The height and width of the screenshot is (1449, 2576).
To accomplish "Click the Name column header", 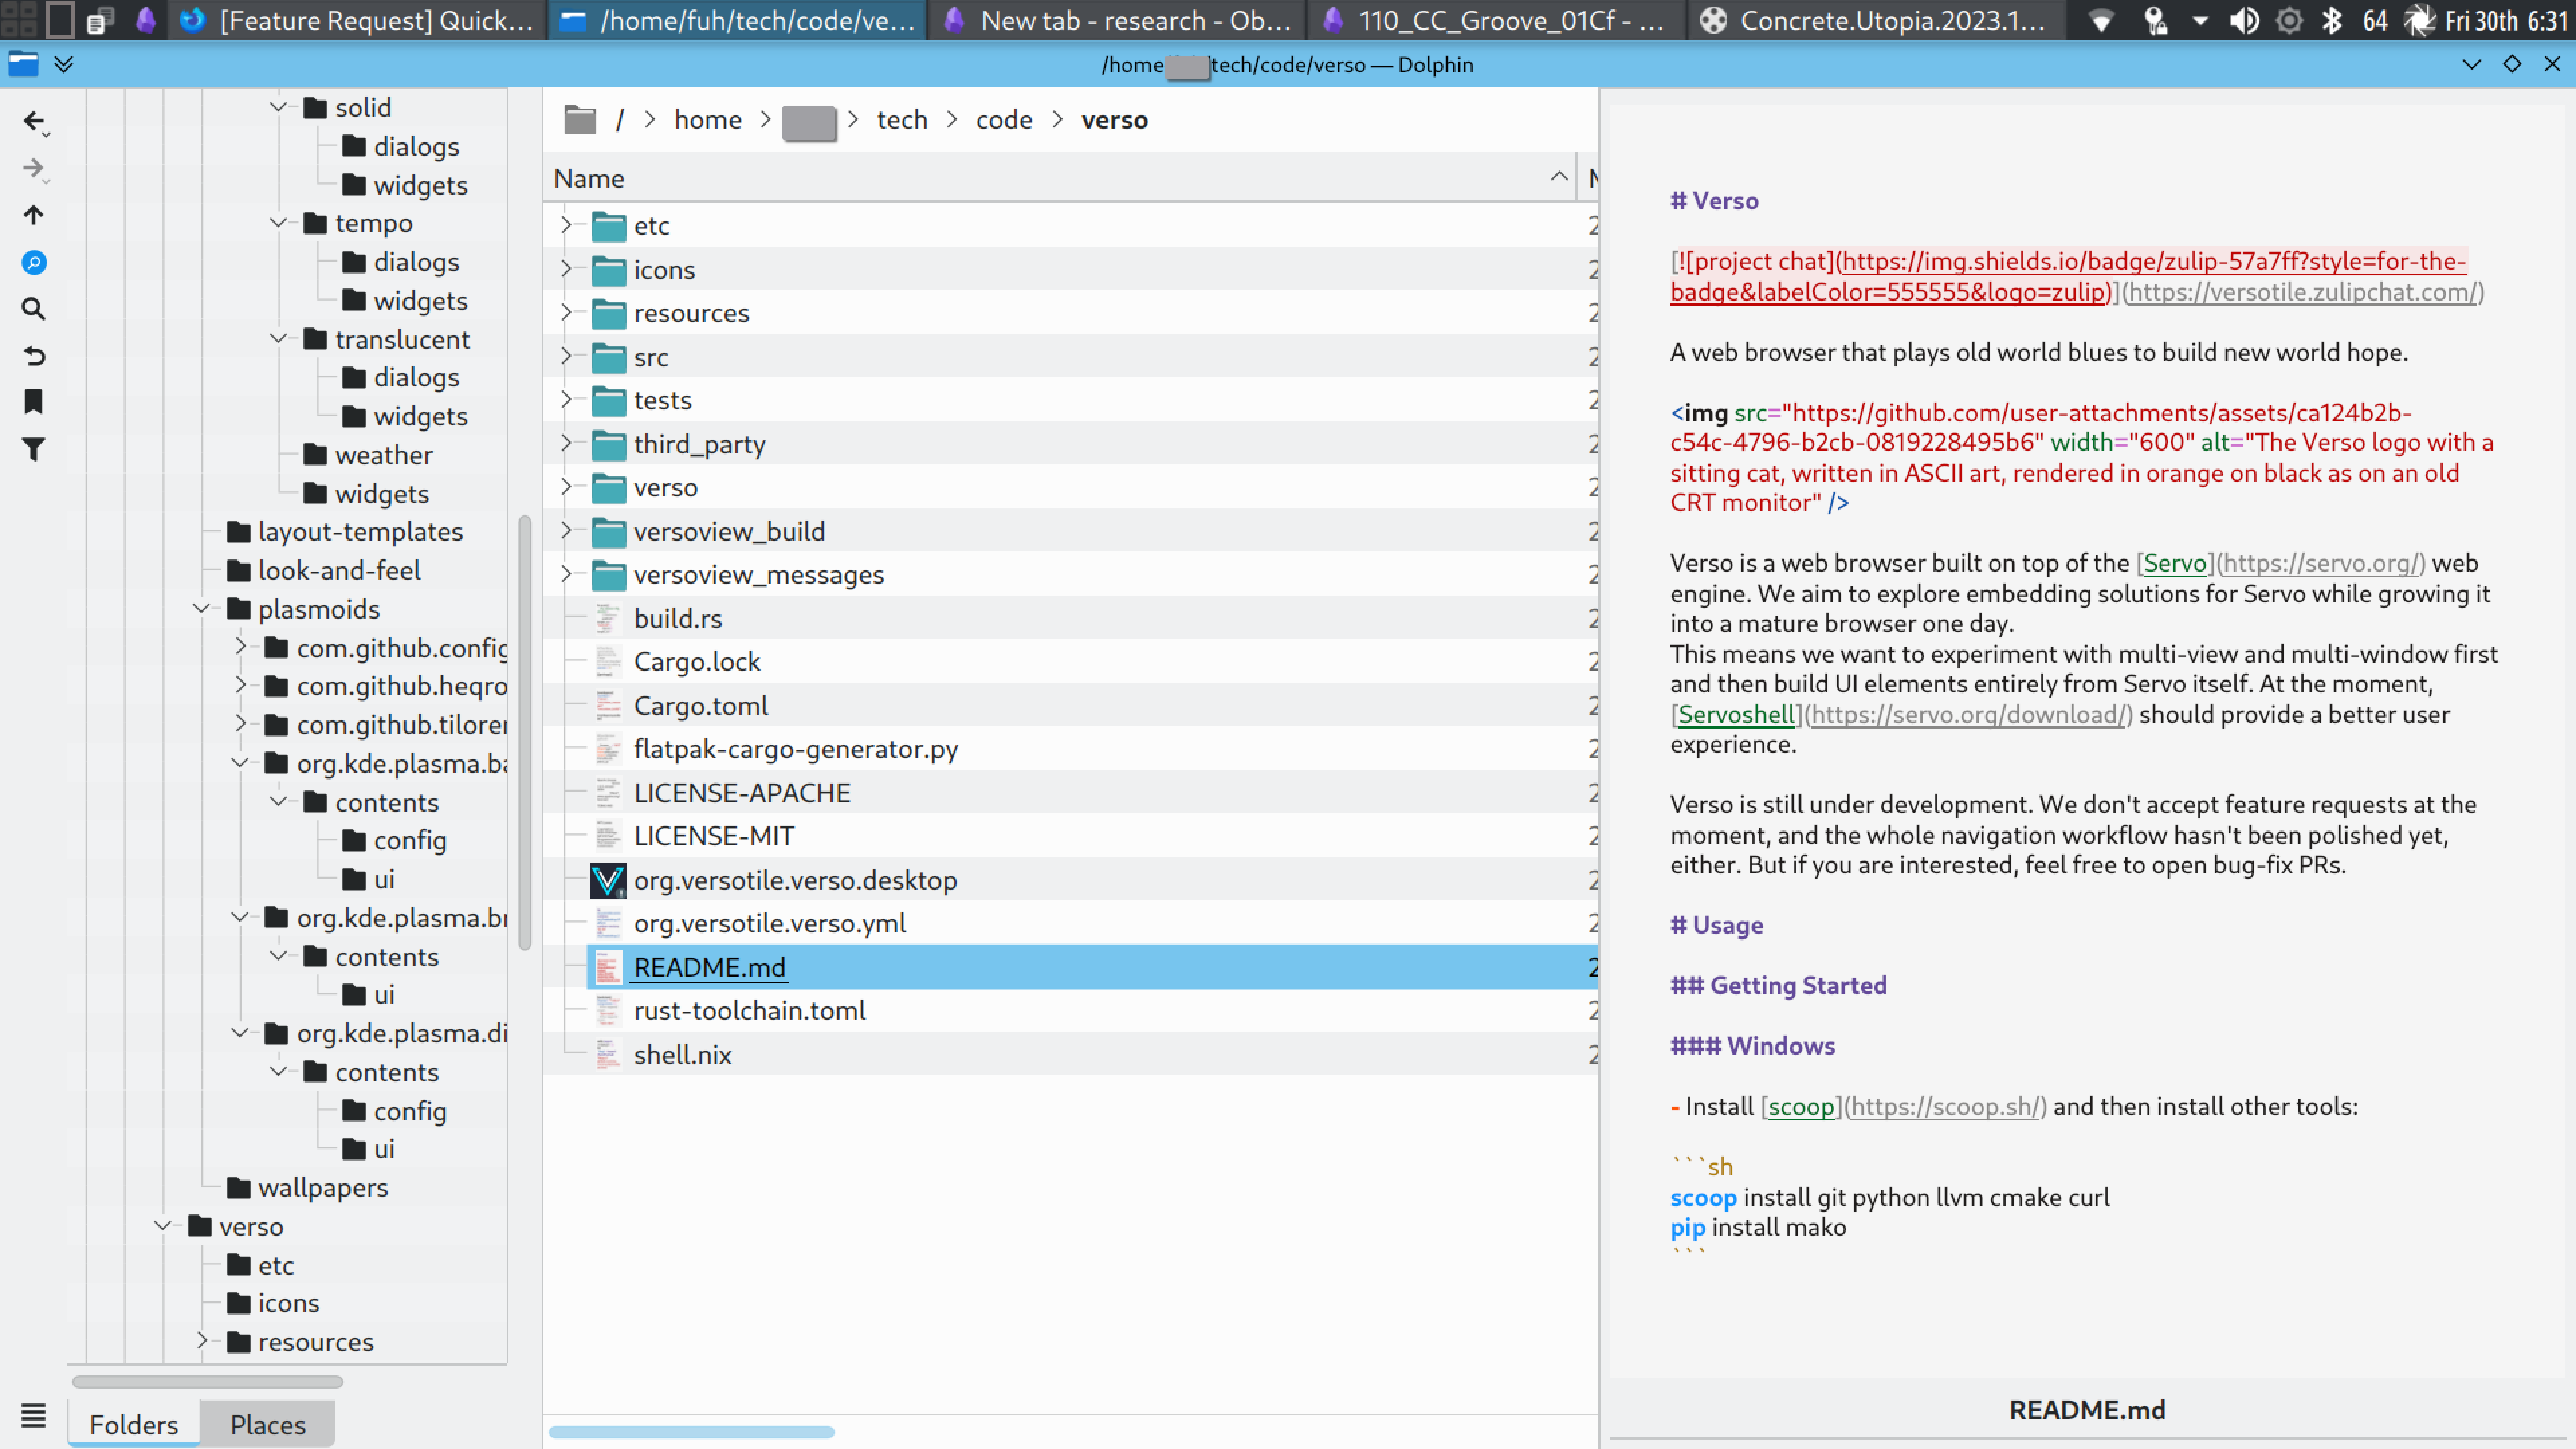I will point(1060,178).
